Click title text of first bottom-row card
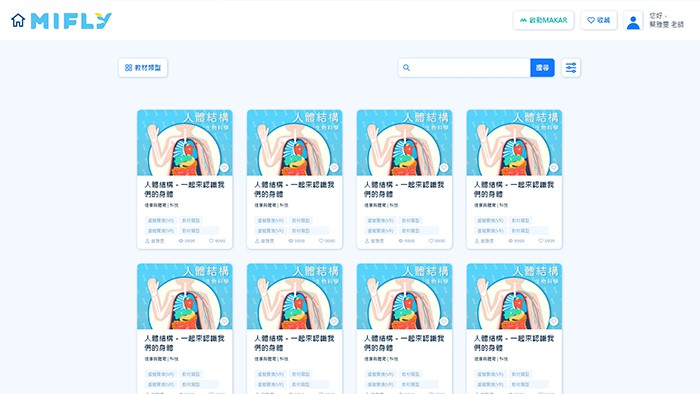 [184, 343]
